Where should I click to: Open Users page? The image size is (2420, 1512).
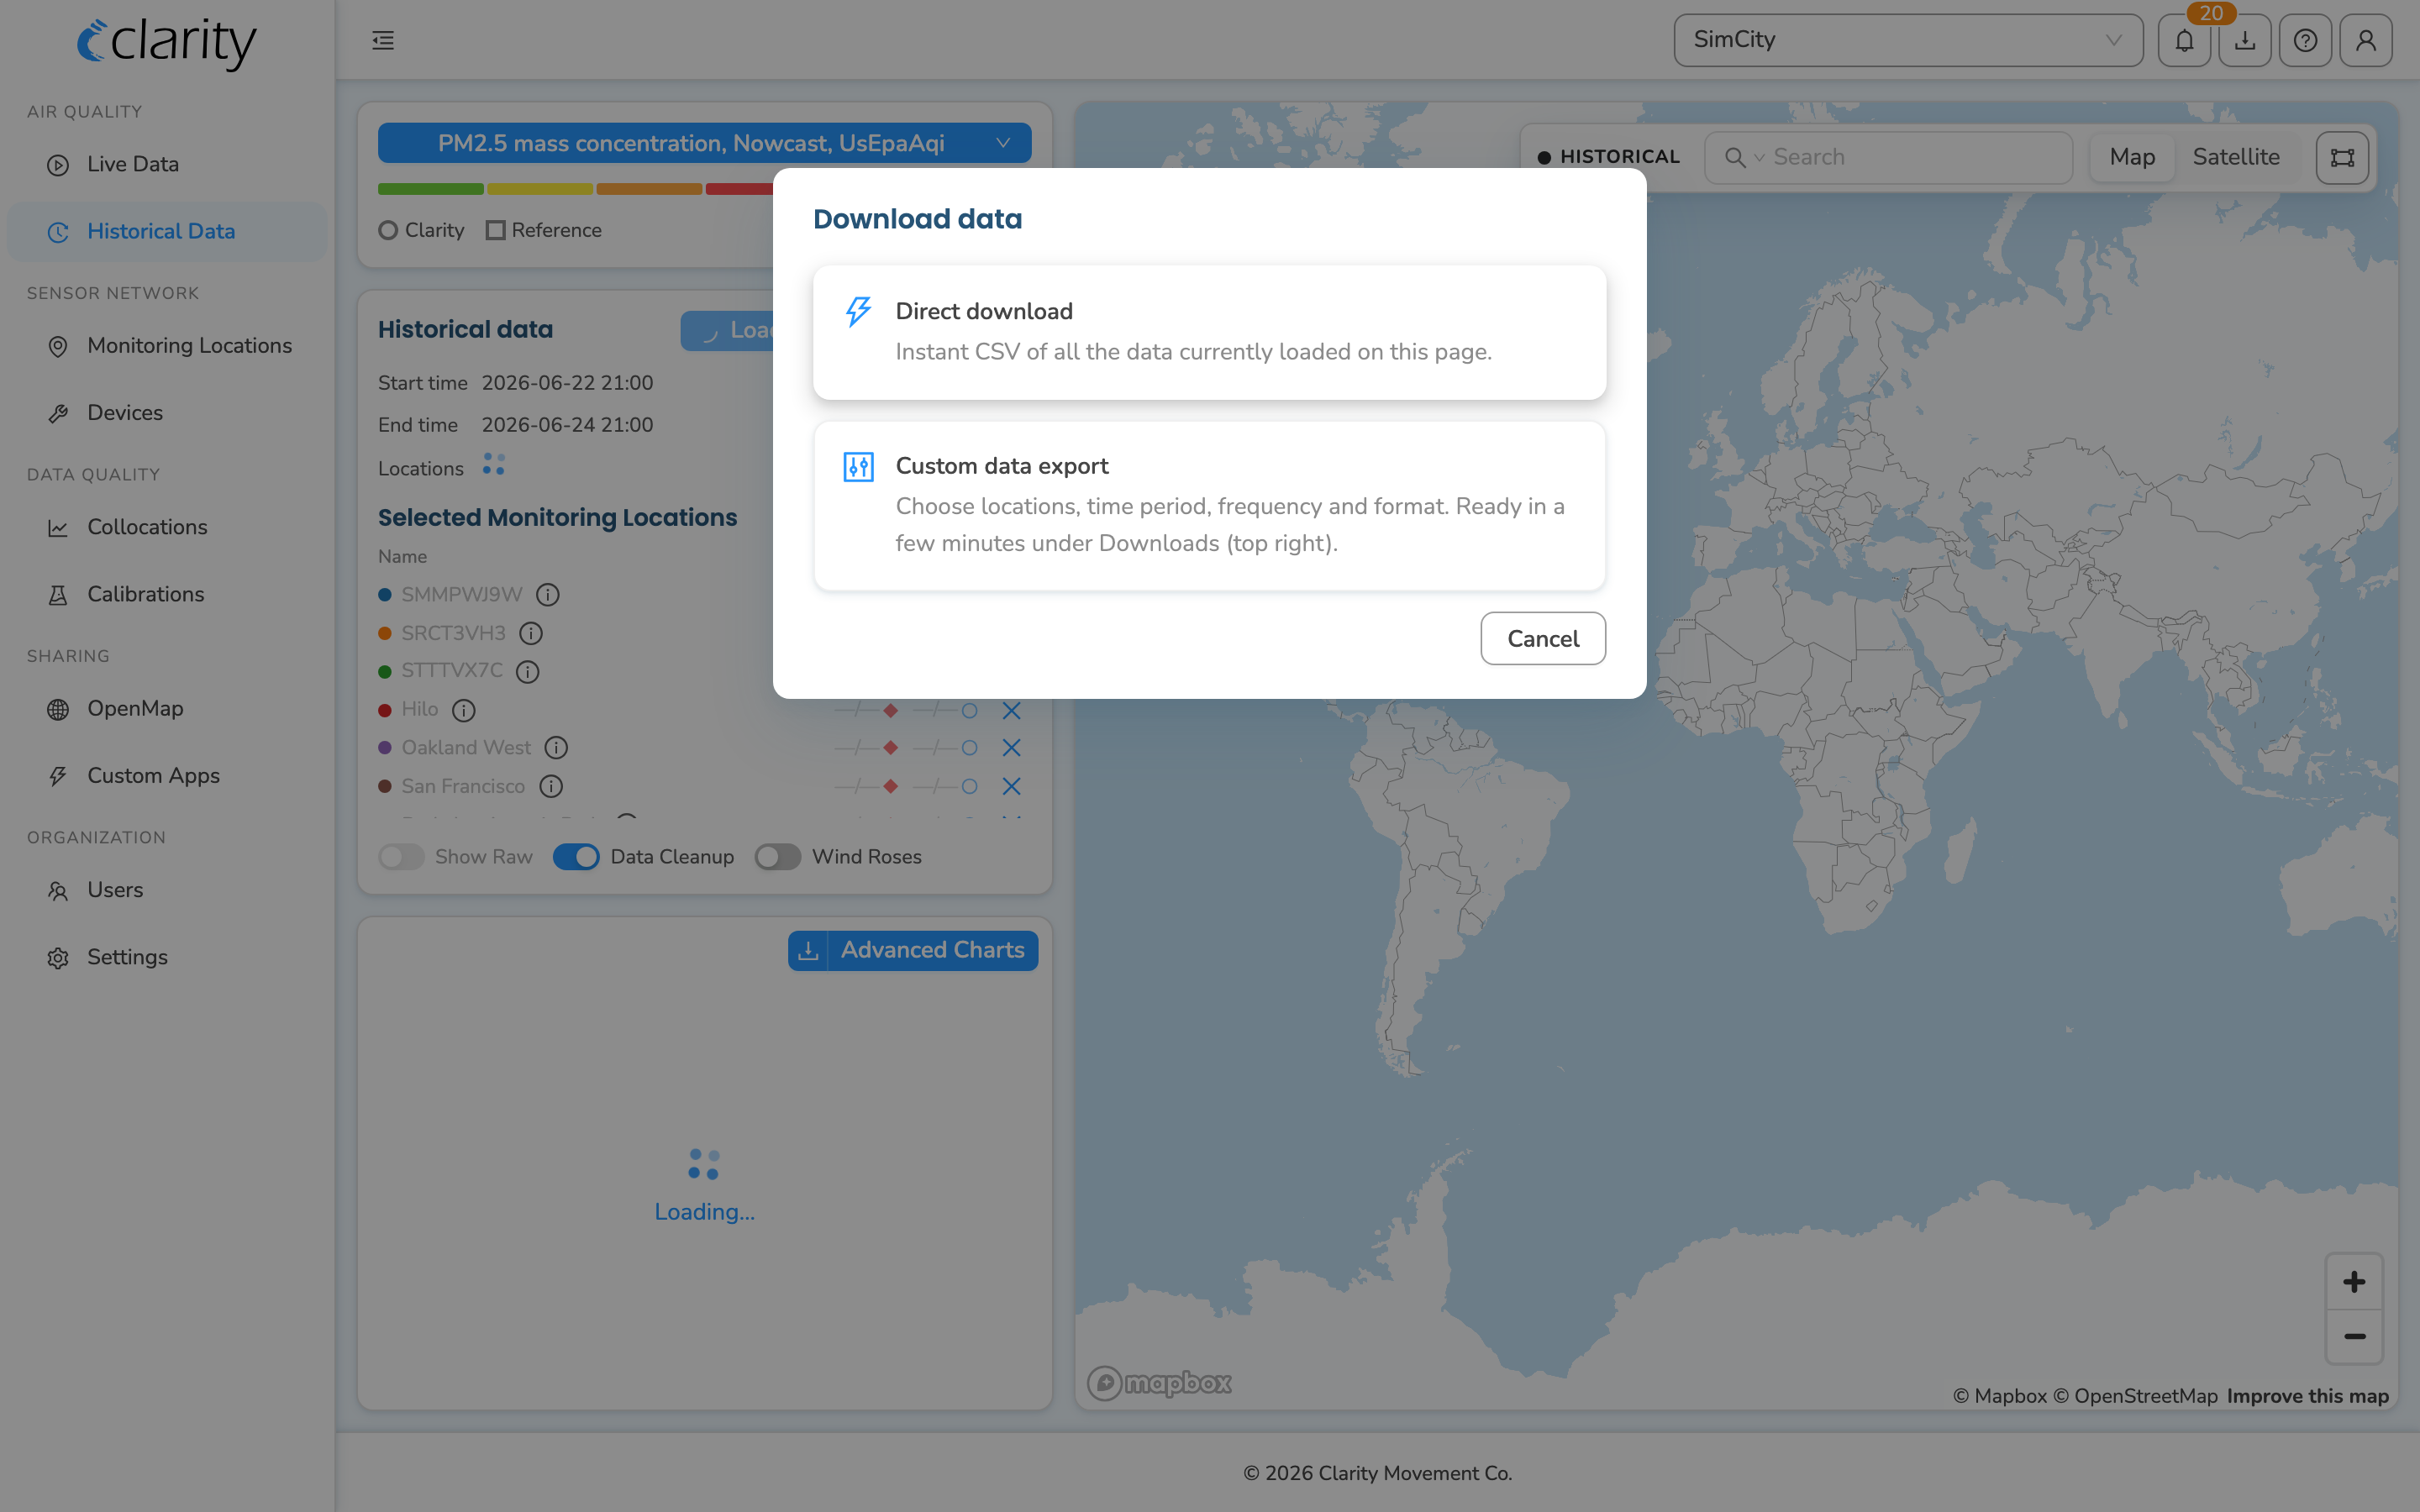(x=167, y=890)
